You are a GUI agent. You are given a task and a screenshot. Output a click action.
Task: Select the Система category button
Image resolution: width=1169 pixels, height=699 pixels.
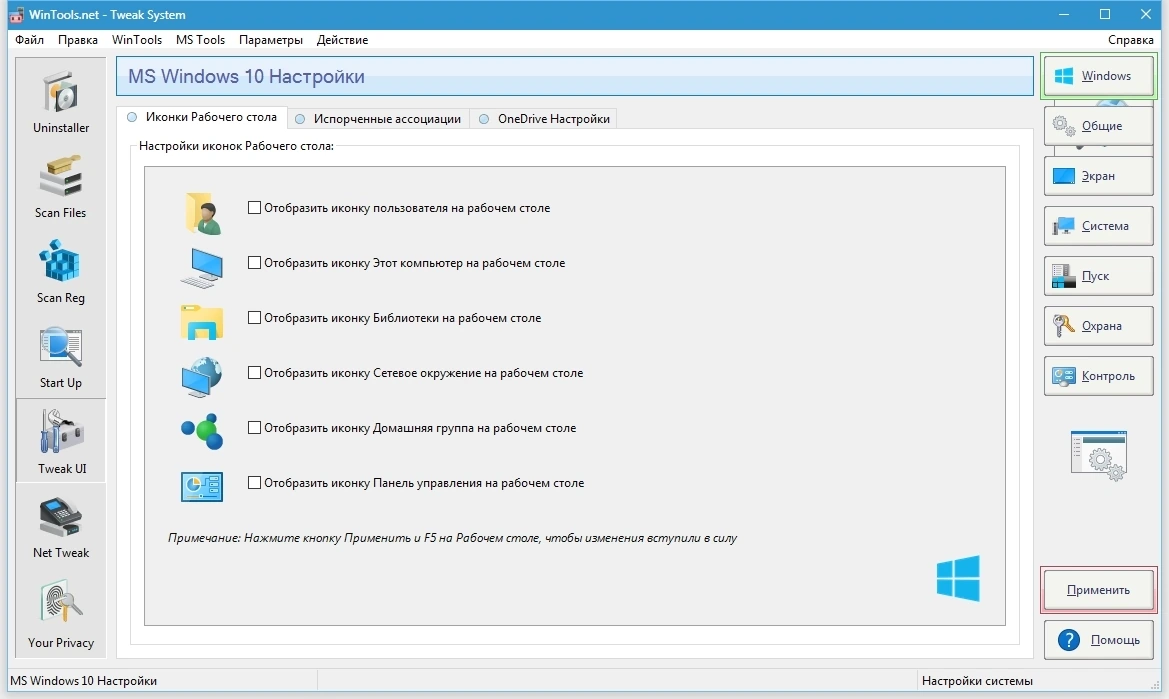pyautogui.click(x=1098, y=226)
